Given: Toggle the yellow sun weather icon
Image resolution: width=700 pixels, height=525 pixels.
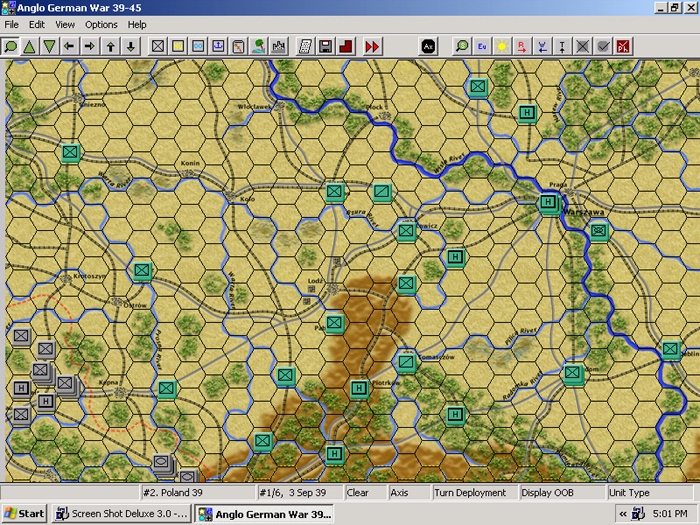Looking at the screenshot, I should tap(502, 46).
